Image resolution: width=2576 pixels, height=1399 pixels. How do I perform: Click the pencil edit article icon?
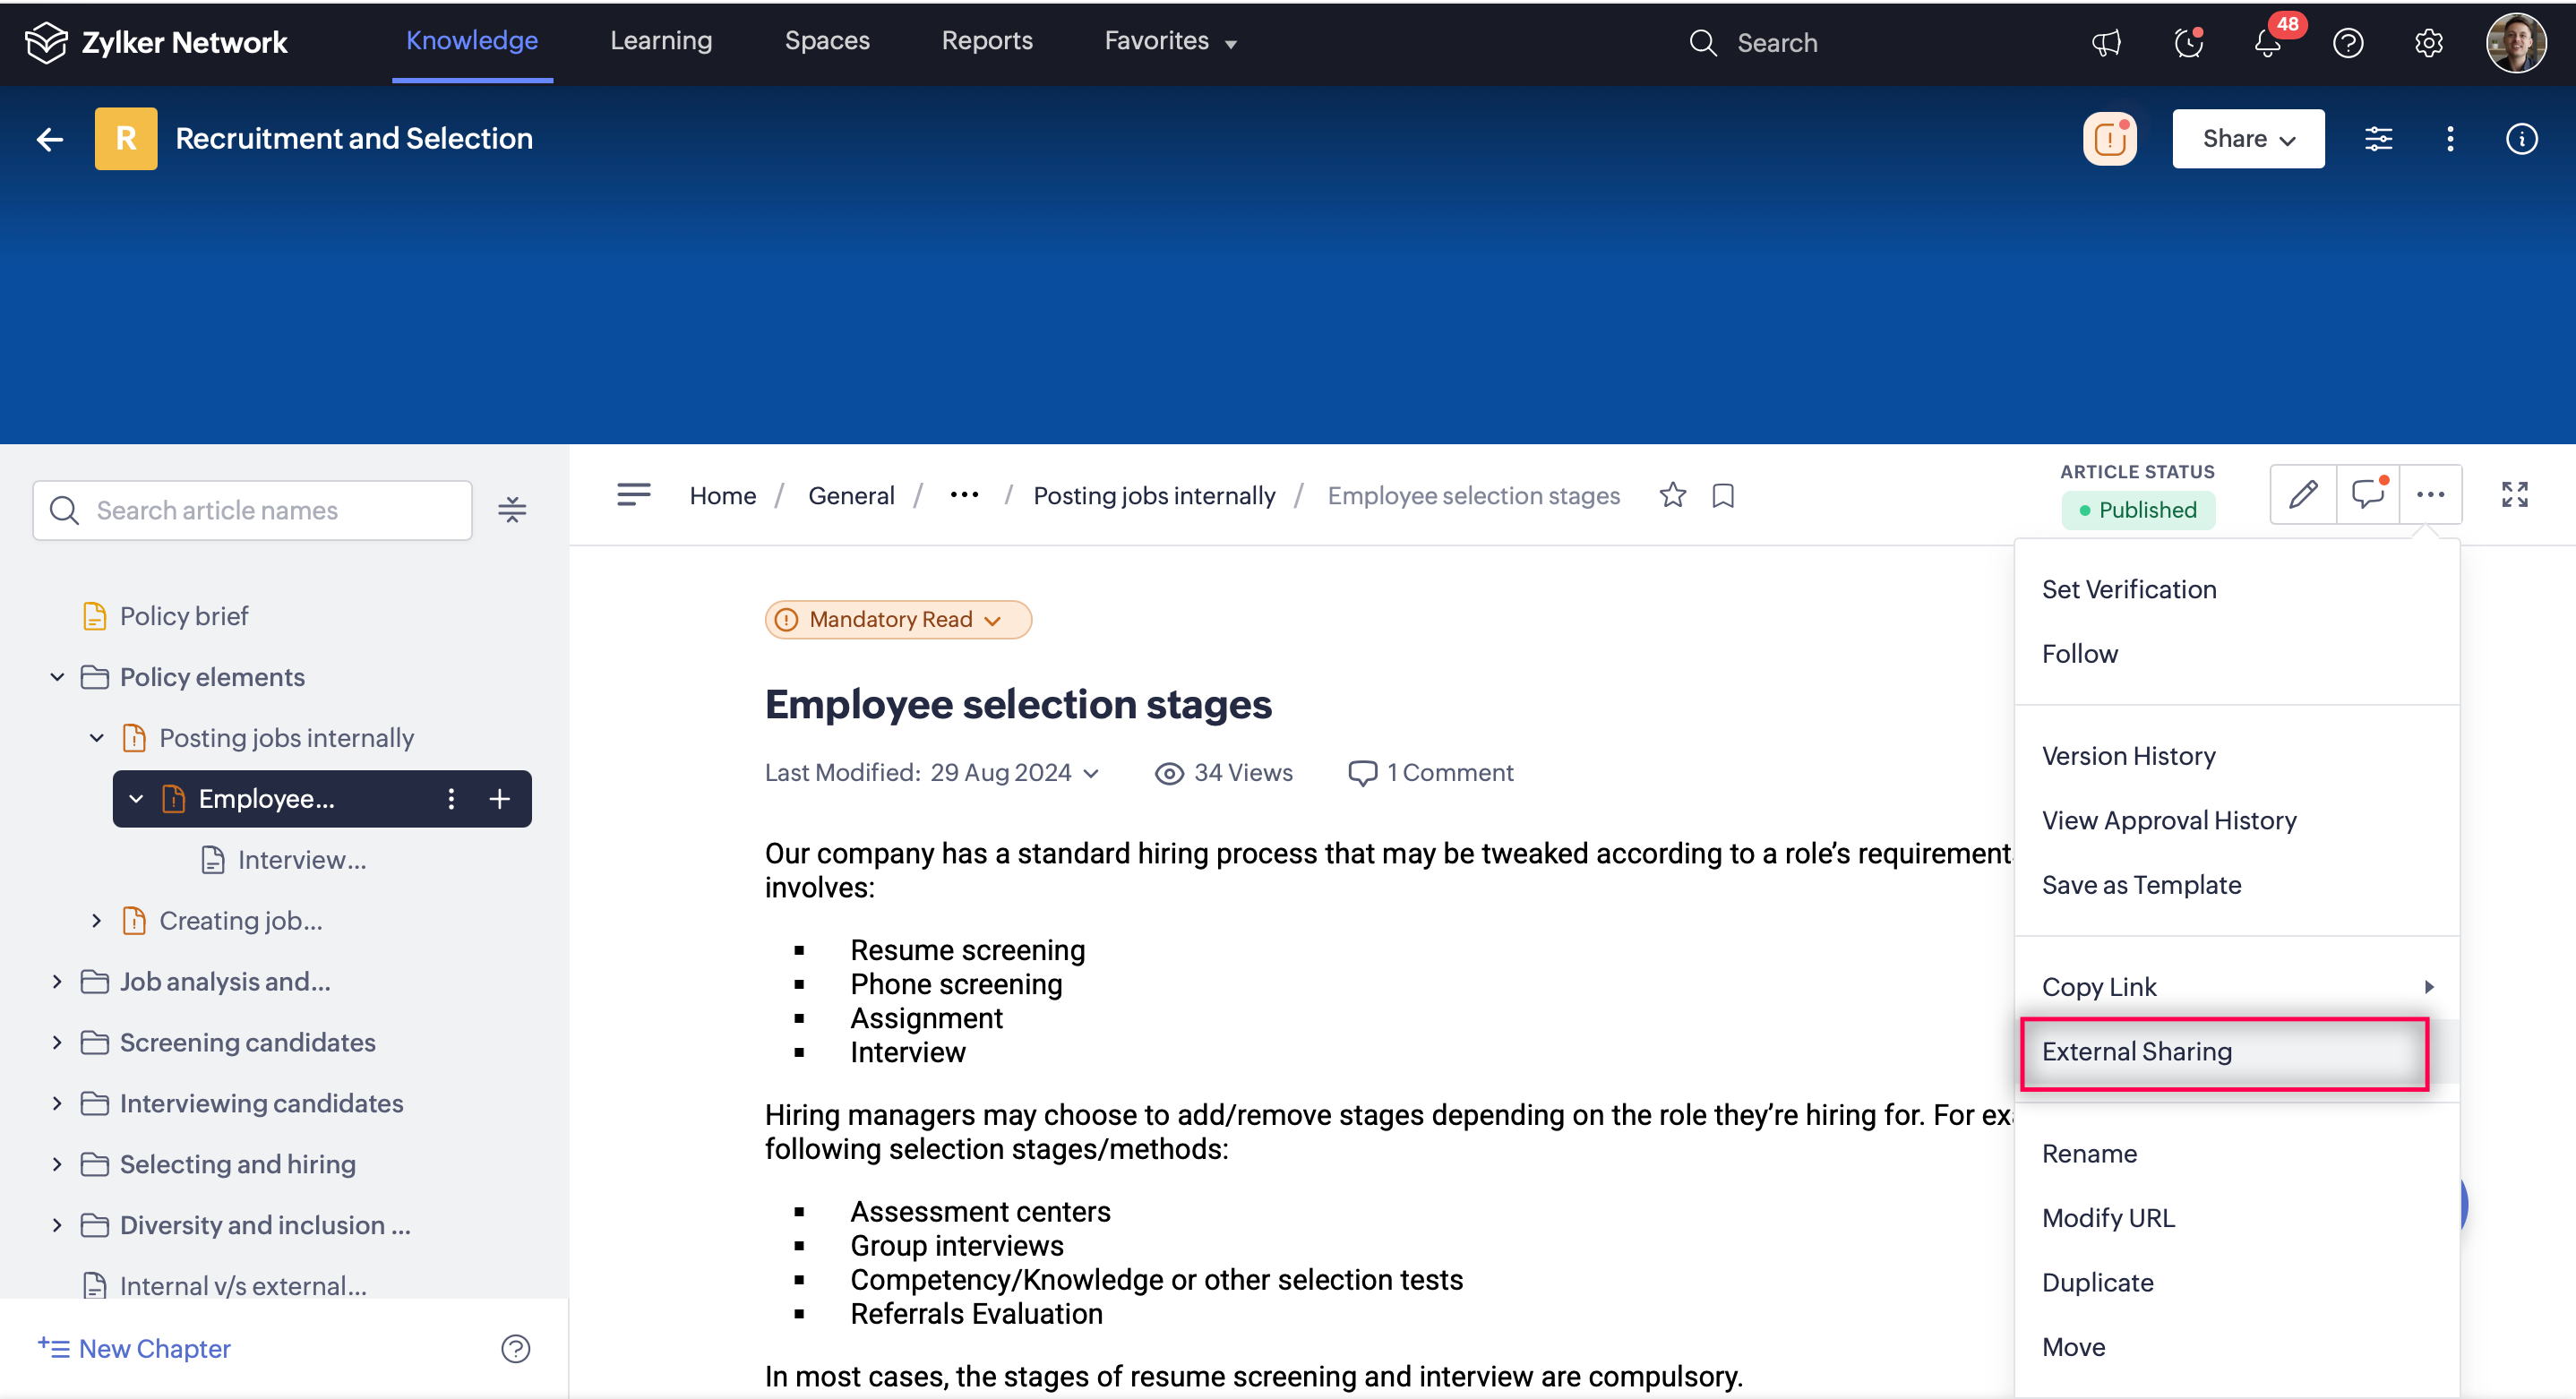[2302, 494]
